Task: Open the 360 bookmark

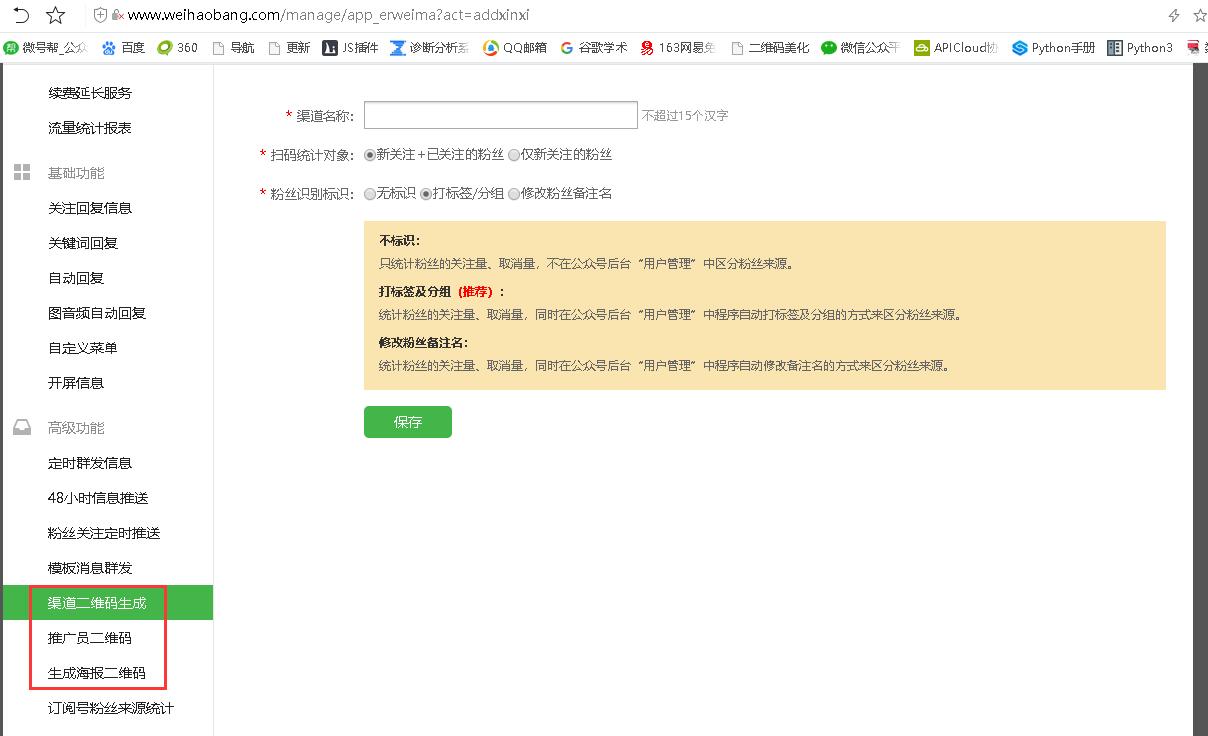Action: click(x=178, y=47)
